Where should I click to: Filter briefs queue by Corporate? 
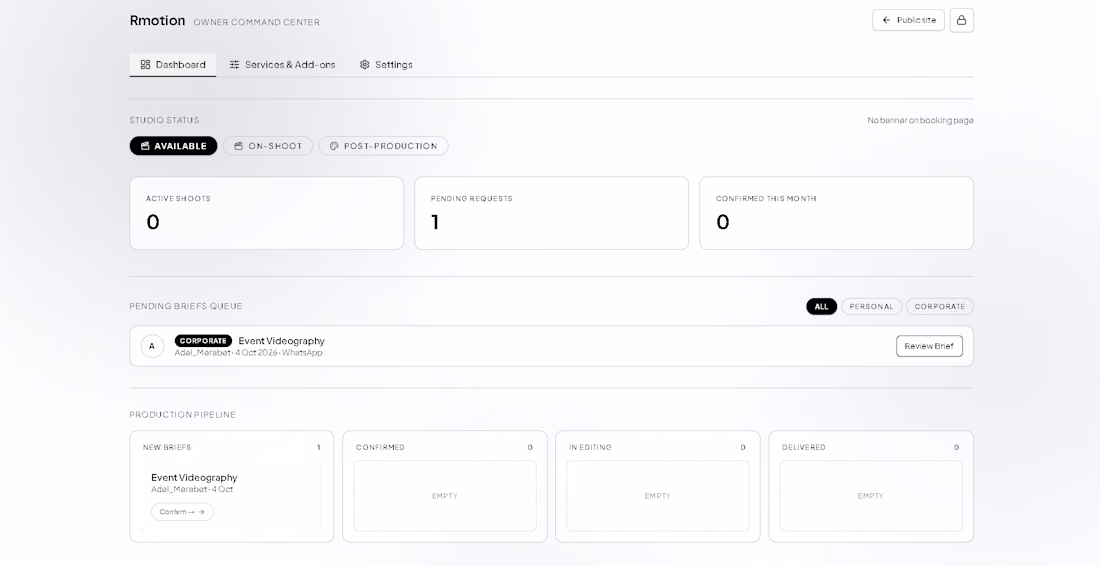click(x=939, y=306)
